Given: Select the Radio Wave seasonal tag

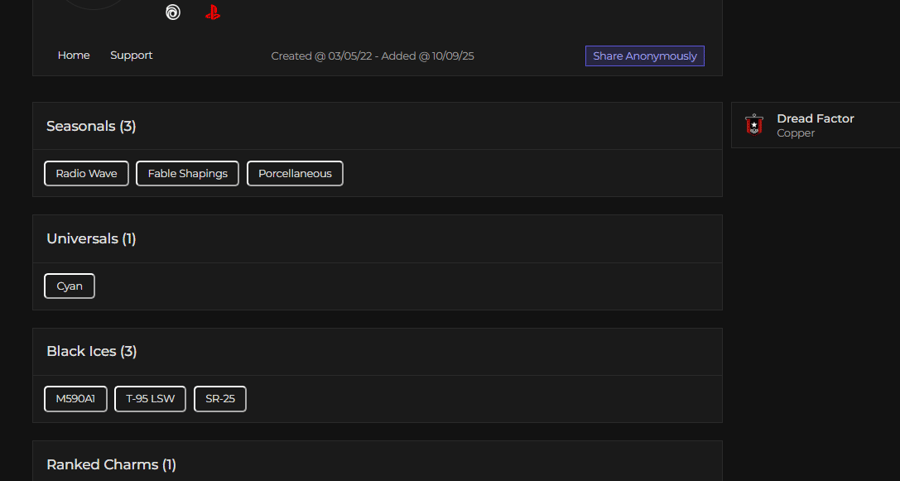Looking at the screenshot, I should click(86, 173).
